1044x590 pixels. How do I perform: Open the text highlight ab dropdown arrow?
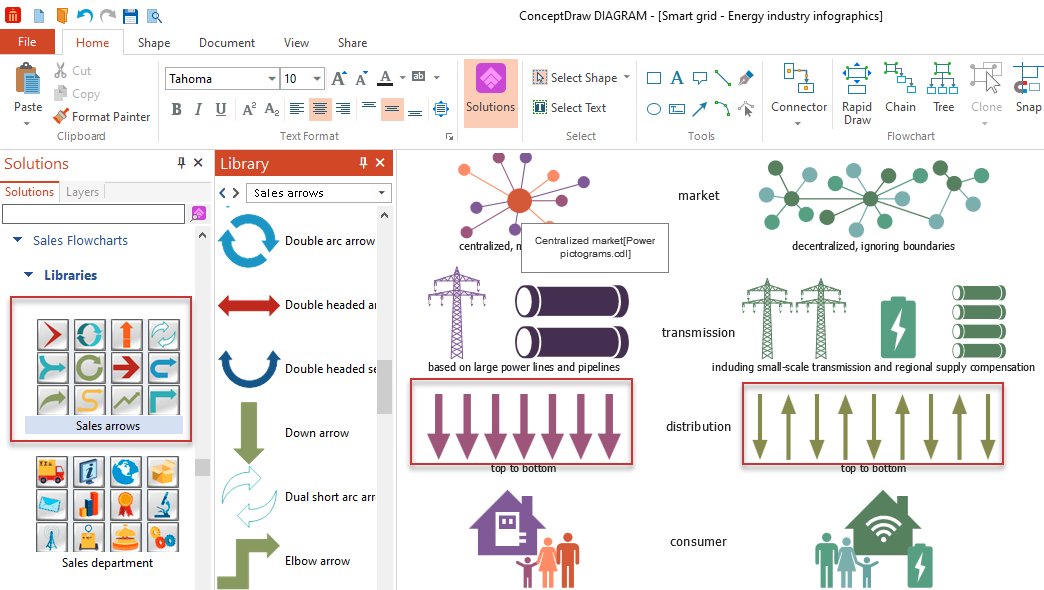(436, 78)
